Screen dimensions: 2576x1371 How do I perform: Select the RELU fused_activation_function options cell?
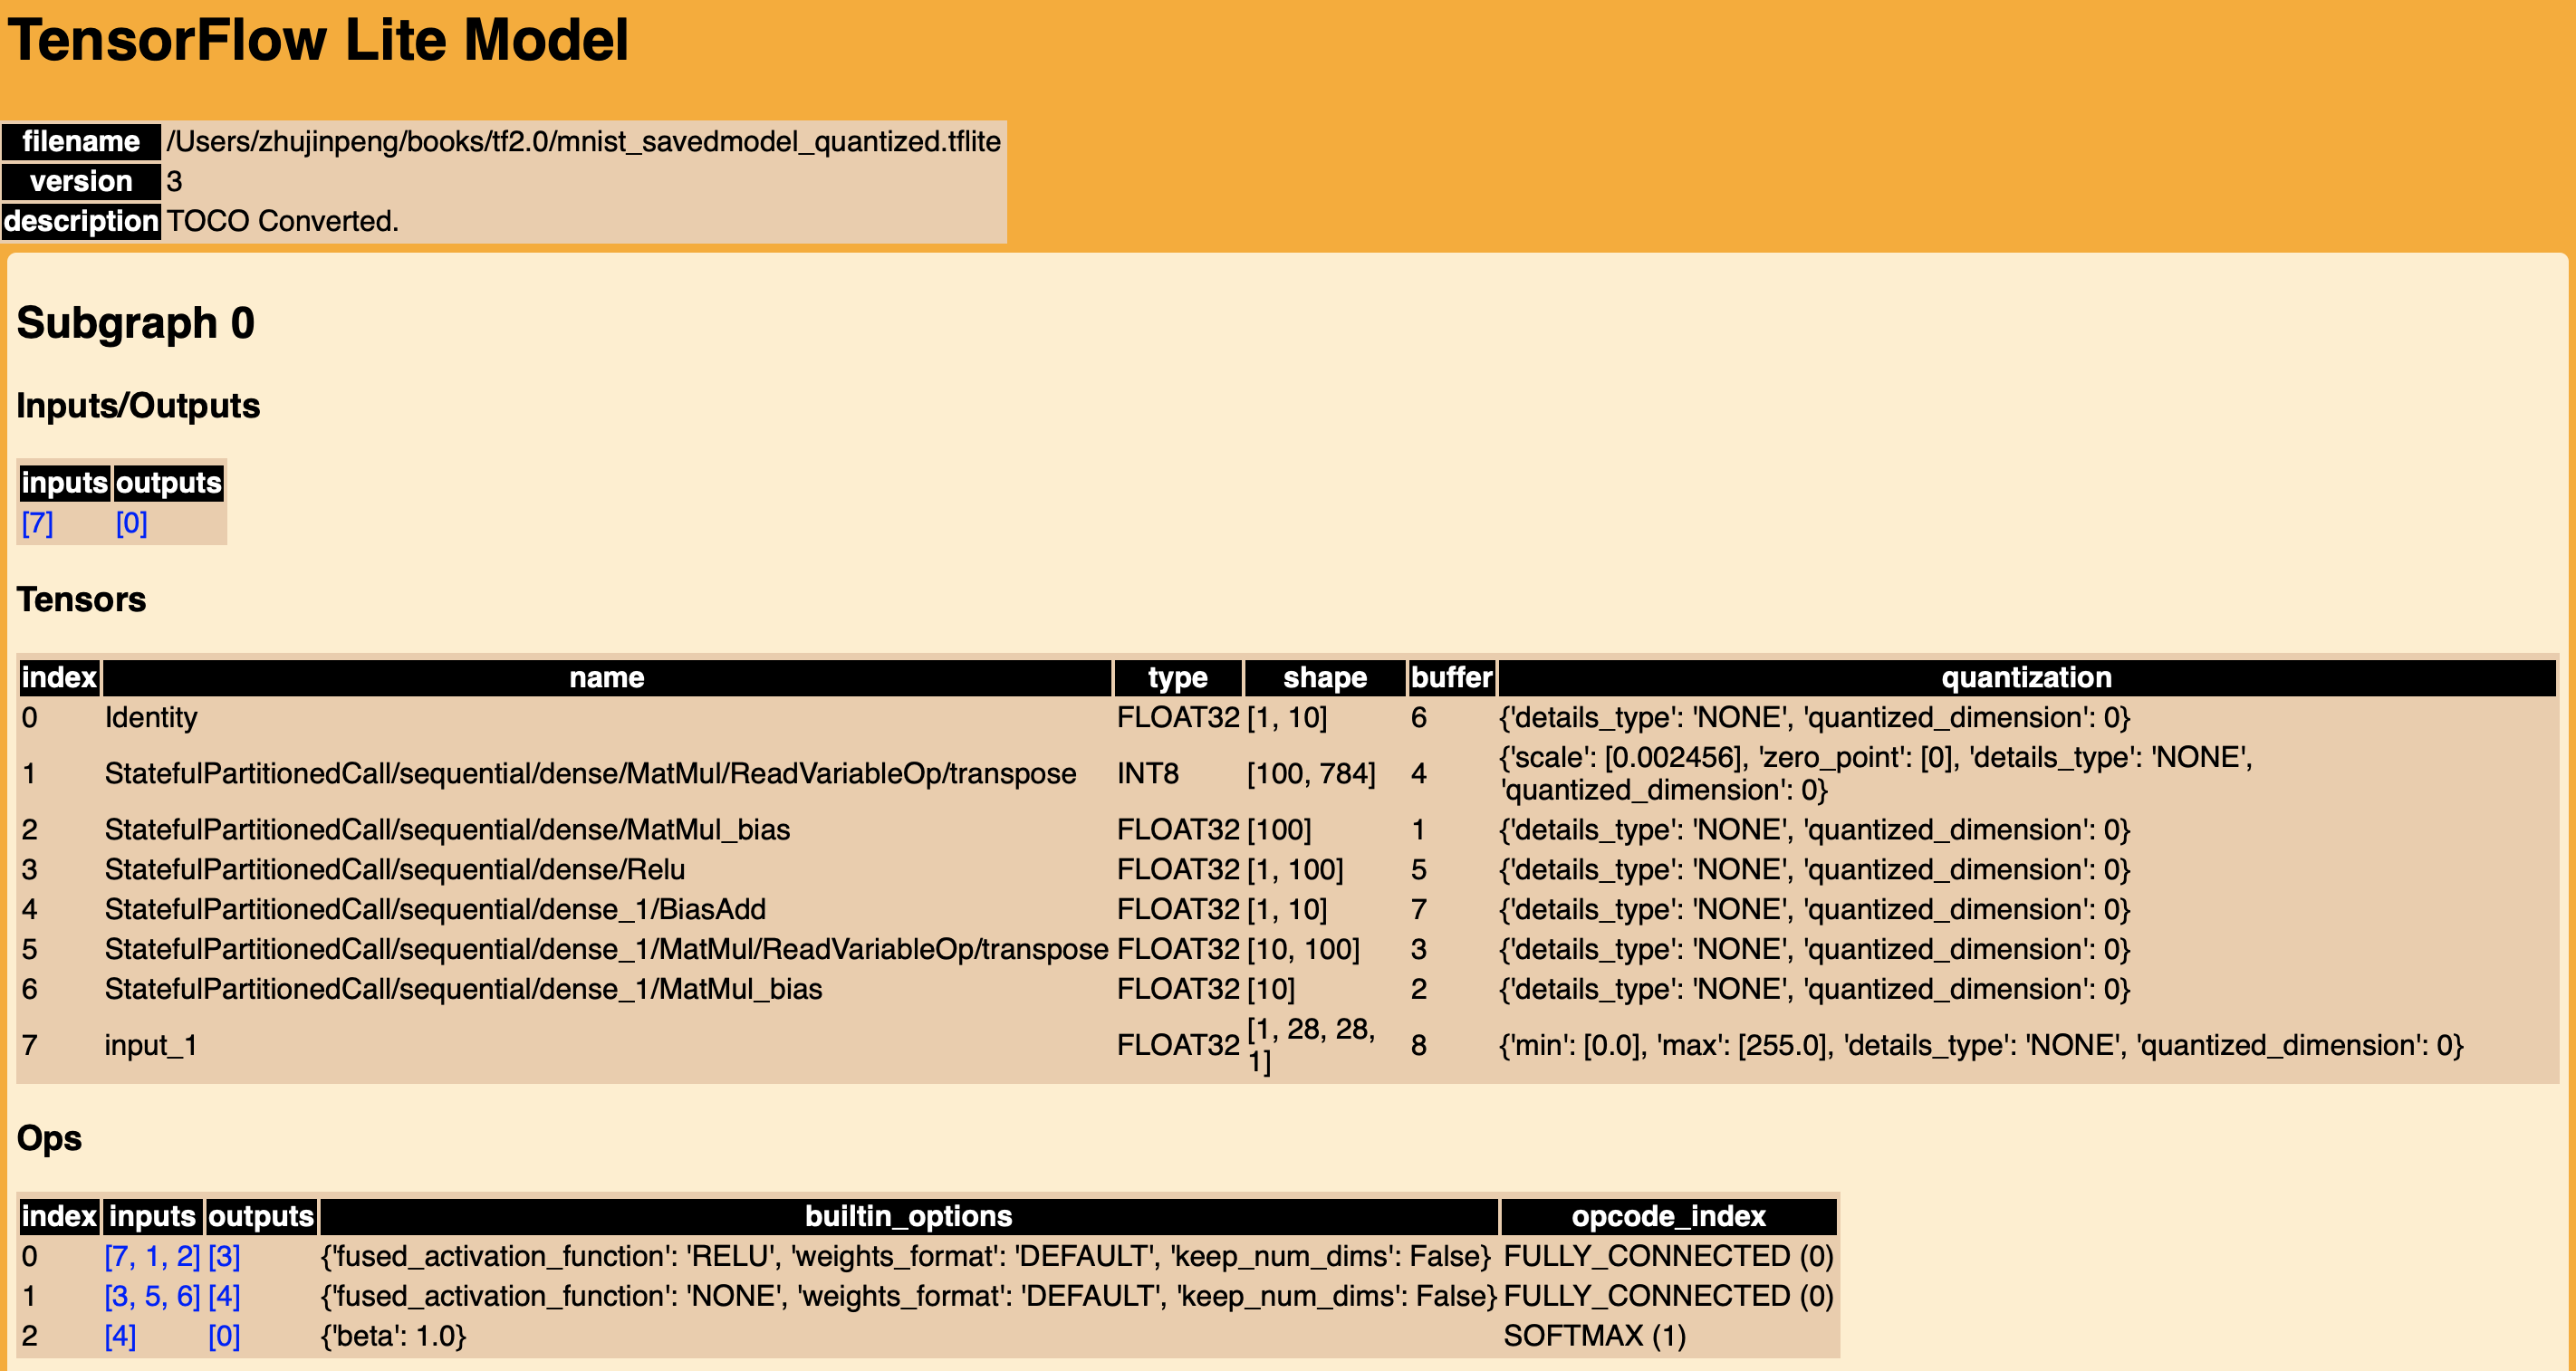[x=906, y=1256]
